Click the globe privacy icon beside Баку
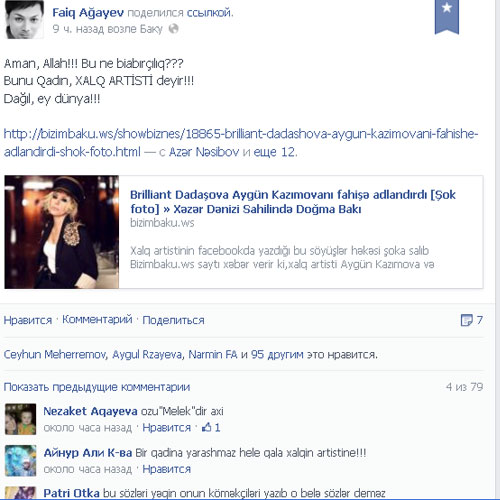Viewport: 500px width, 500px height. tap(174, 29)
